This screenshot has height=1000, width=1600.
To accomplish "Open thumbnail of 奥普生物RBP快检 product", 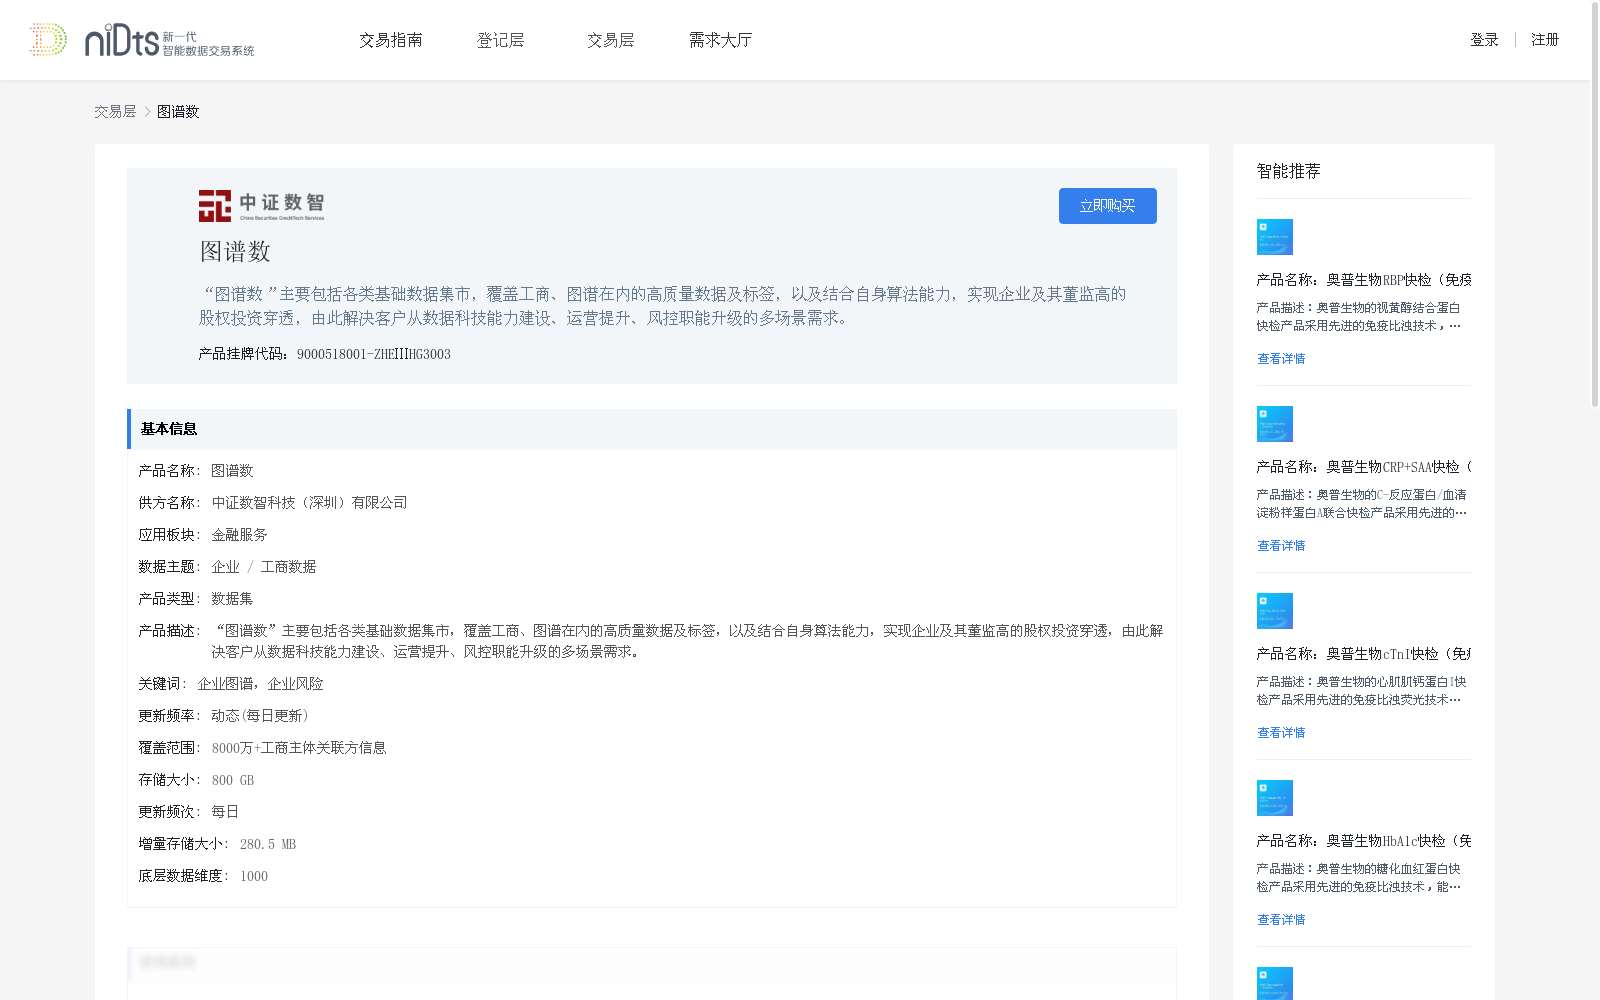I will tap(1275, 237).
